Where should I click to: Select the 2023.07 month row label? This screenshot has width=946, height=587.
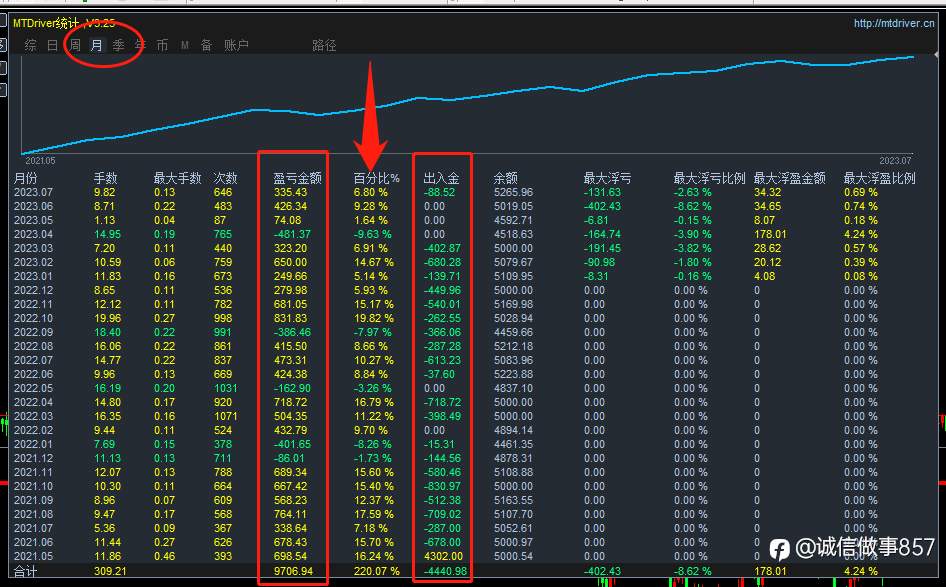click(33, 192)
